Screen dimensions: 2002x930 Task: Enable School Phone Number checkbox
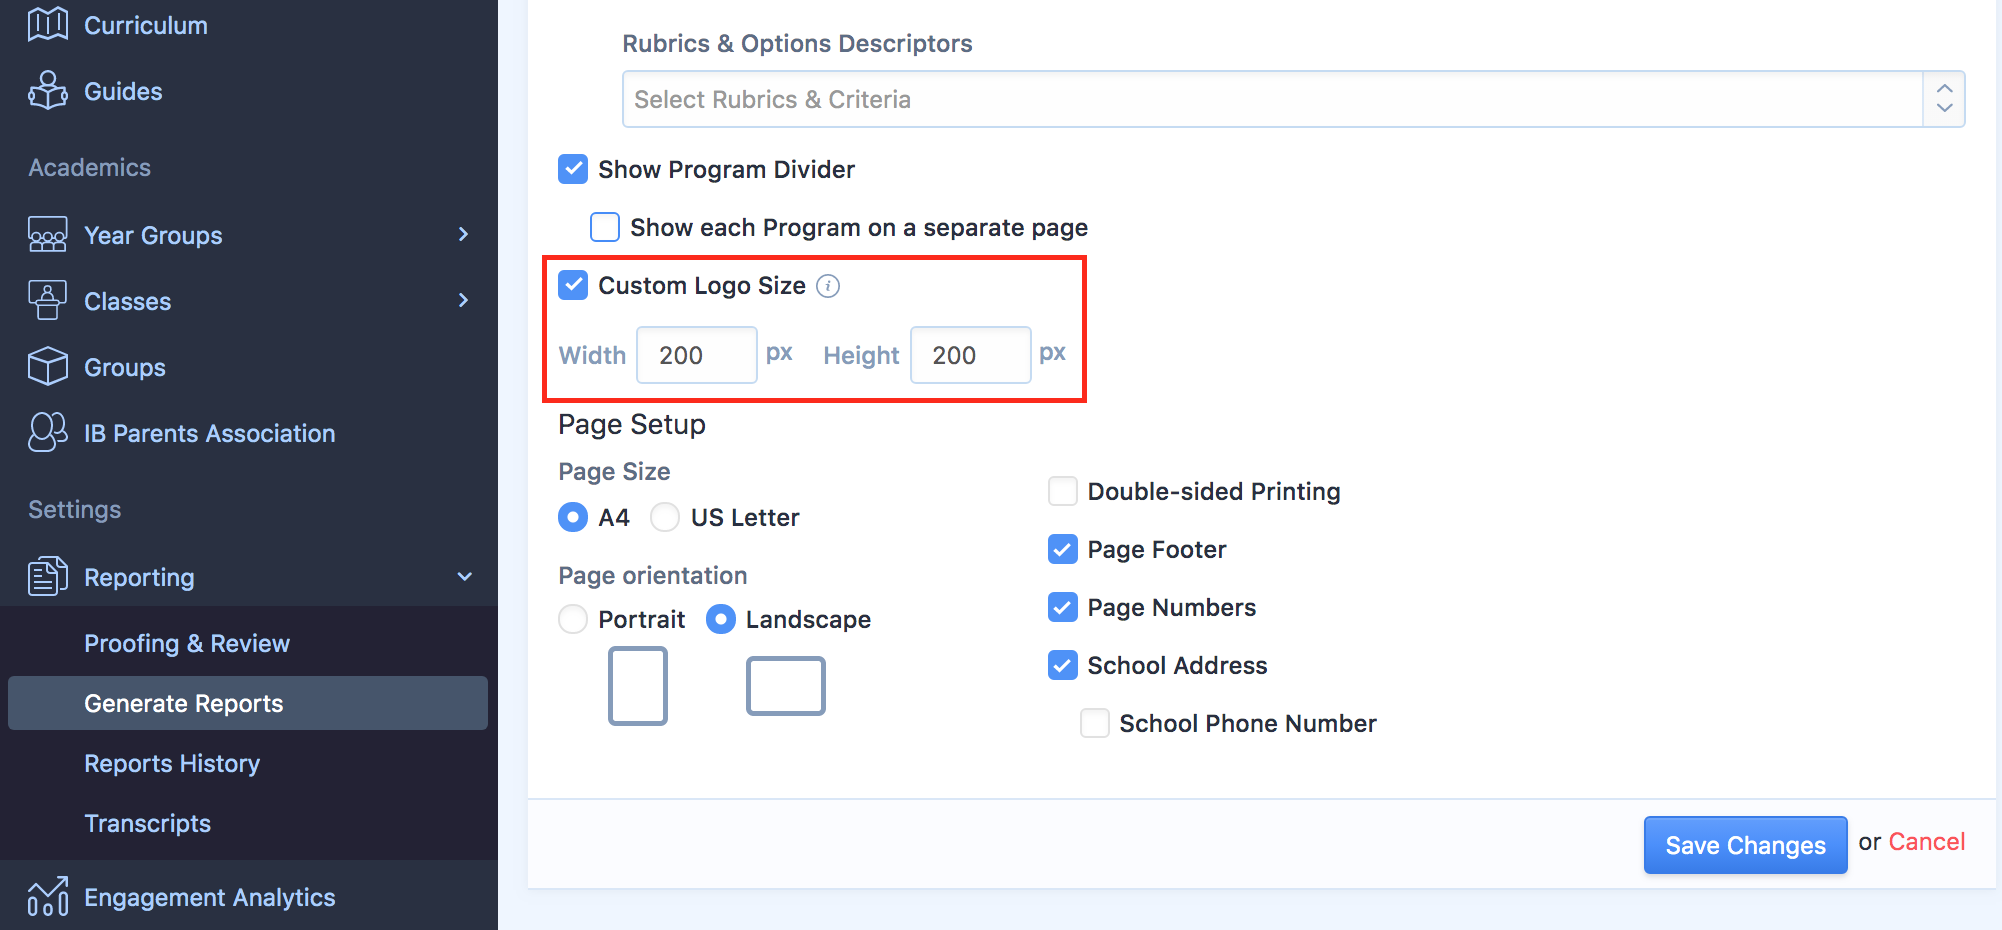click(x=1095, y=723)
